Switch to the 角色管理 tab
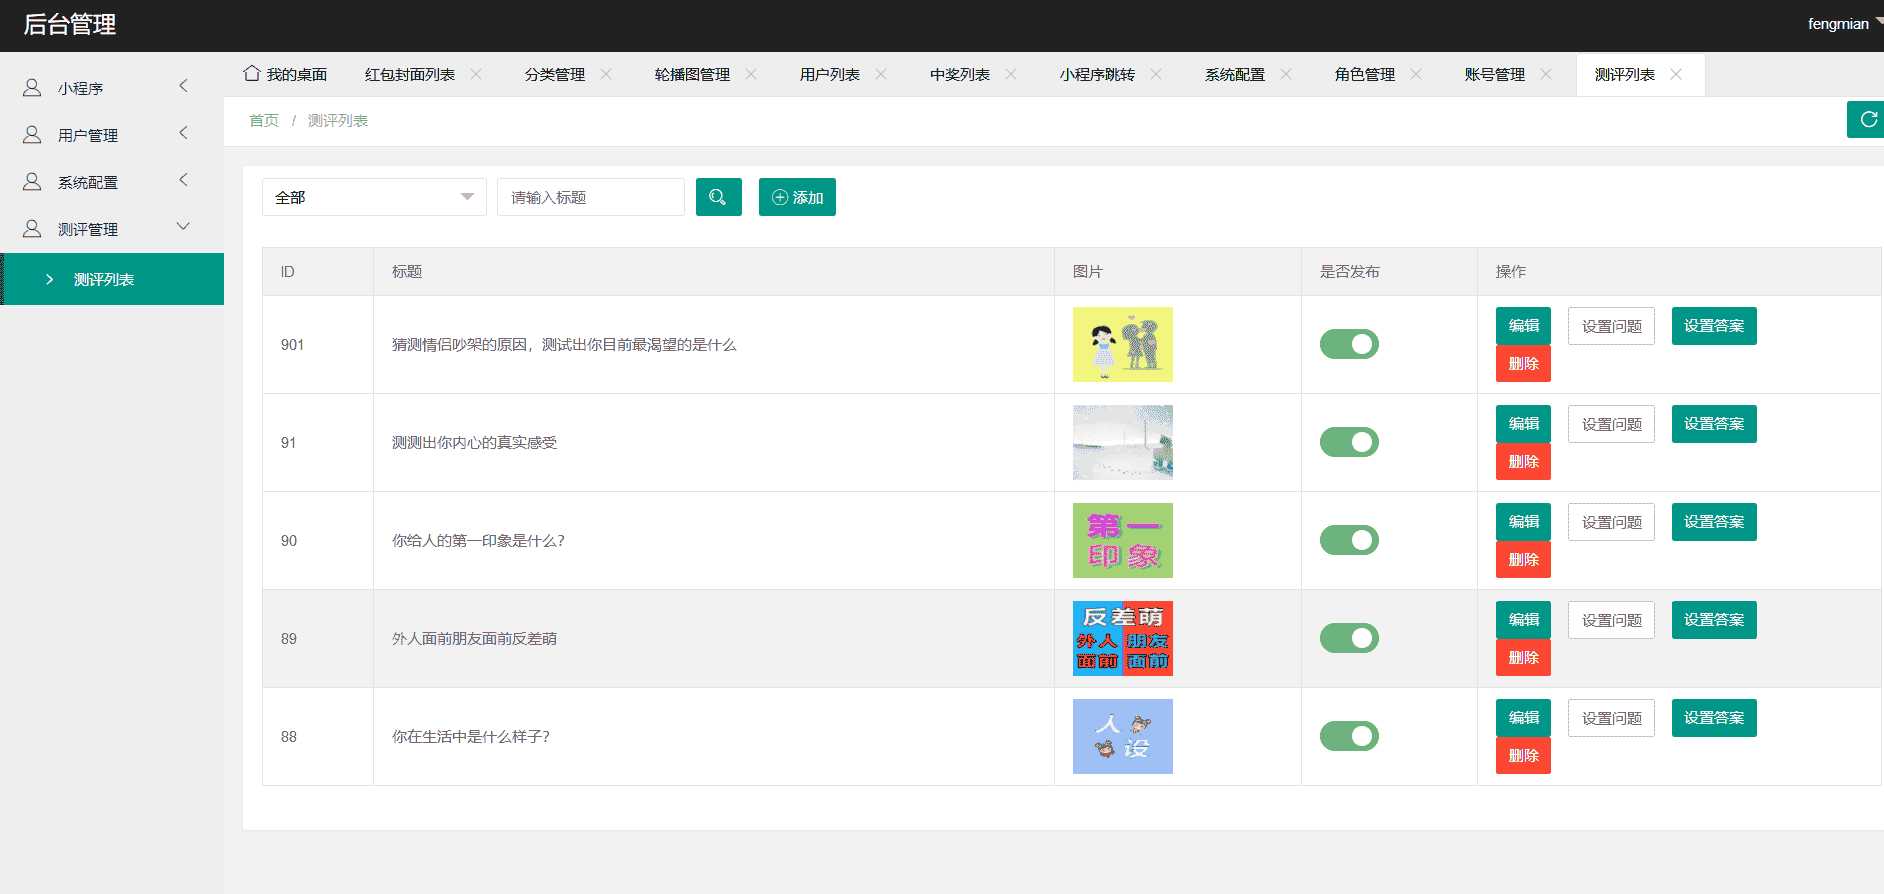The image size is (1884, 894). click(x=1364, y=75)
